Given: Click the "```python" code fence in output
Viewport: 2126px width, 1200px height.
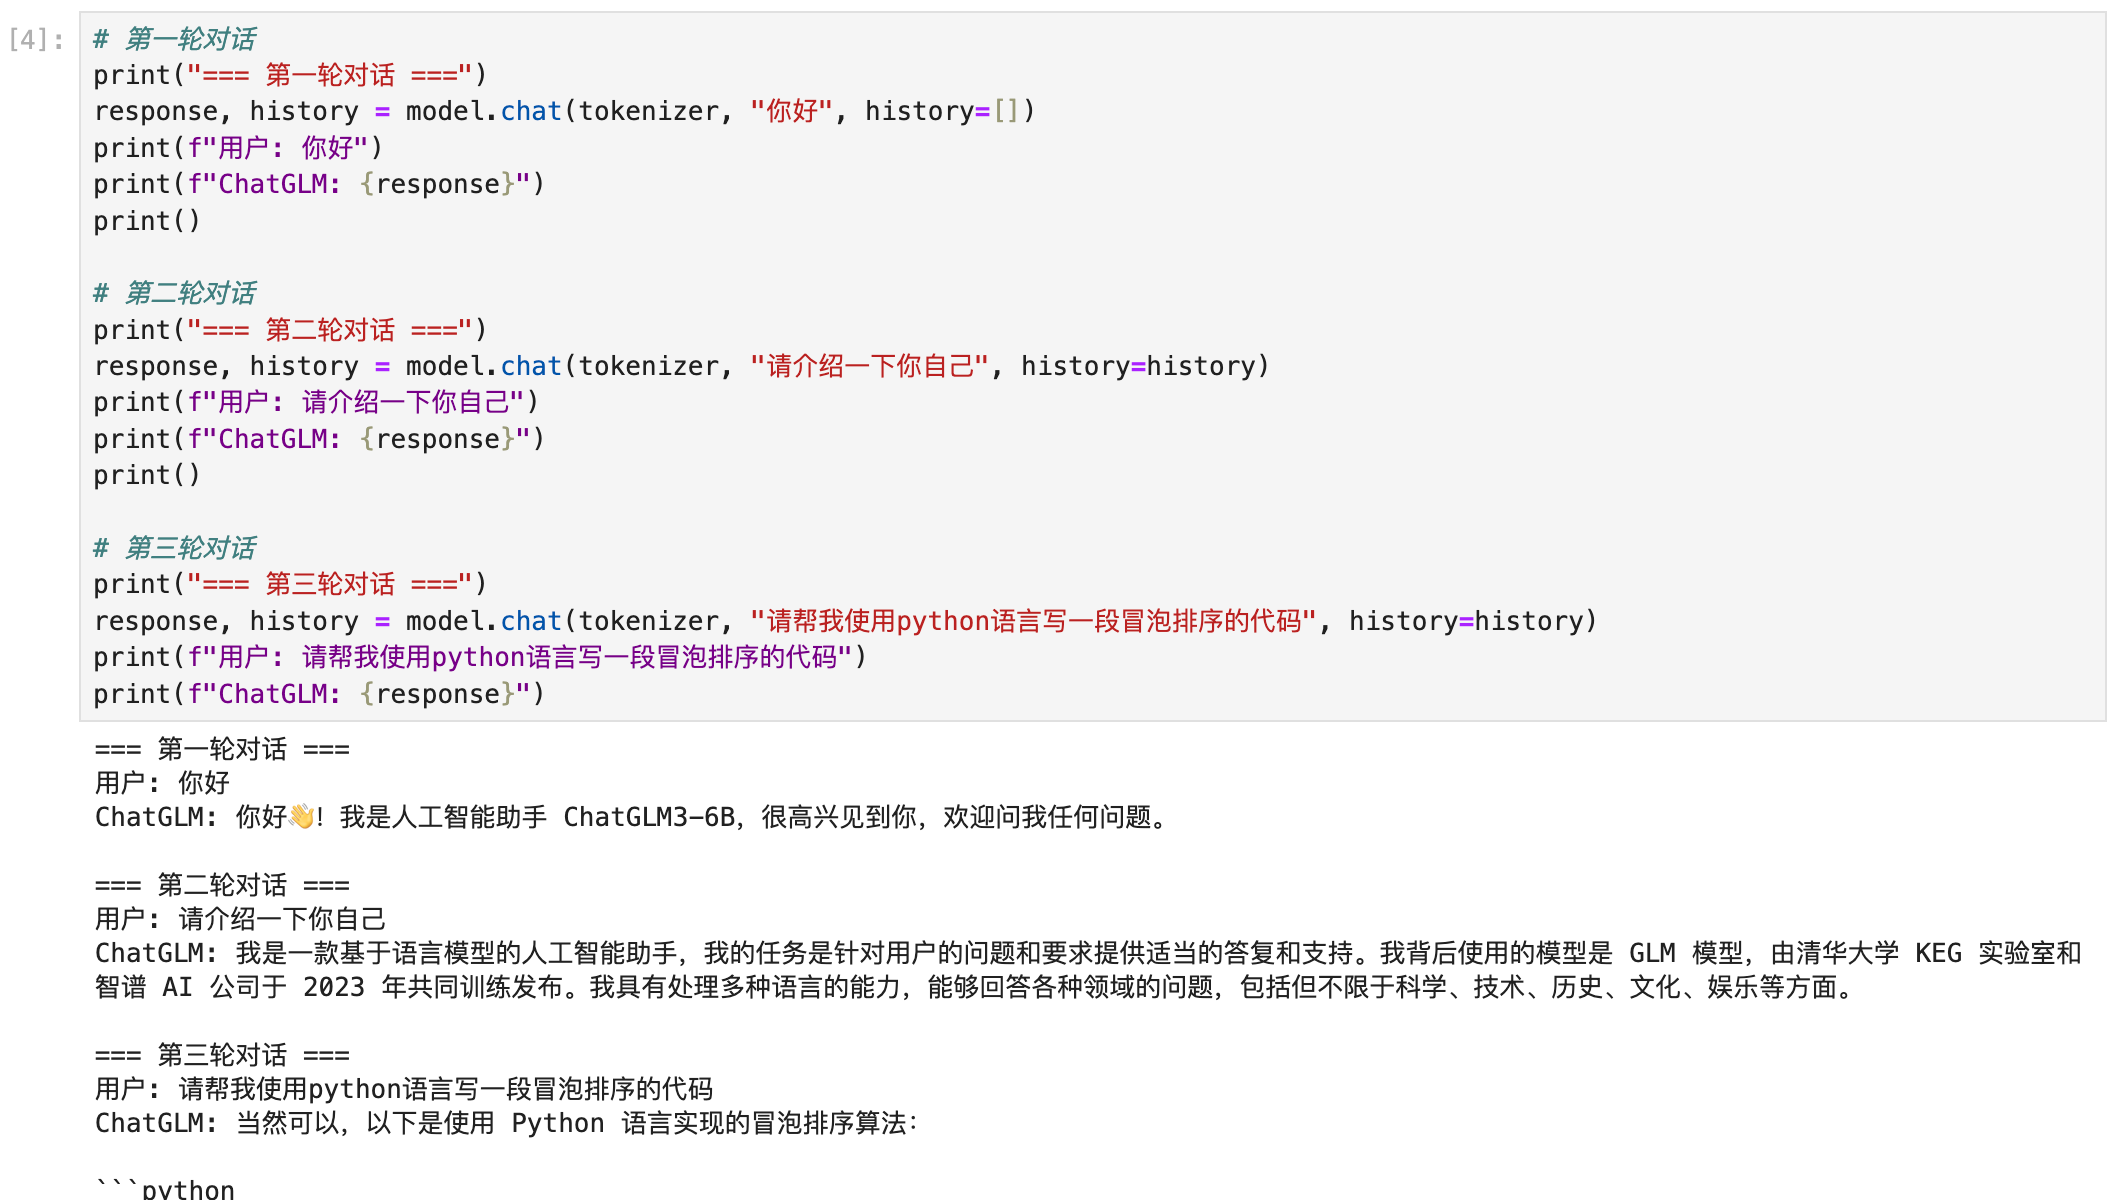Looking at the screenshot, I should (166, 1189).
